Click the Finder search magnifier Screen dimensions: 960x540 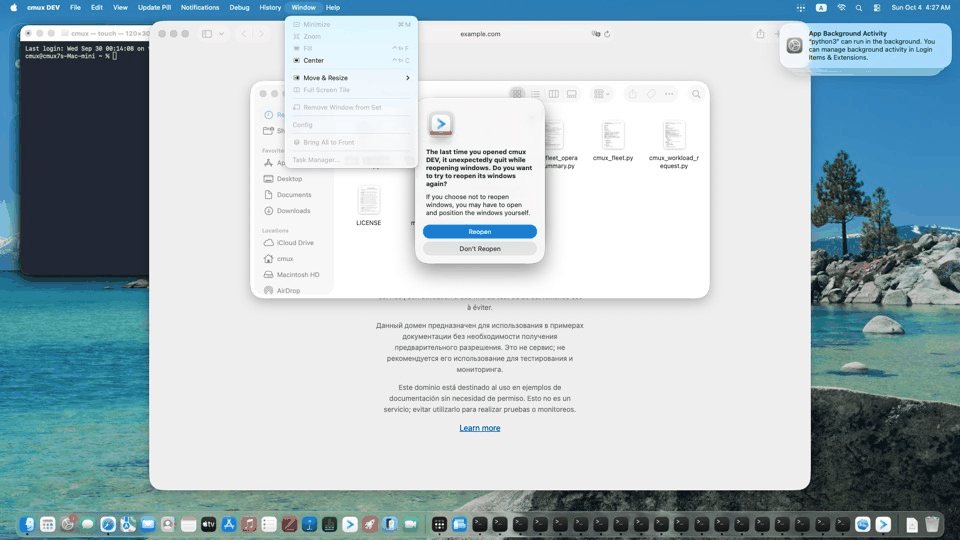(696, 94)
